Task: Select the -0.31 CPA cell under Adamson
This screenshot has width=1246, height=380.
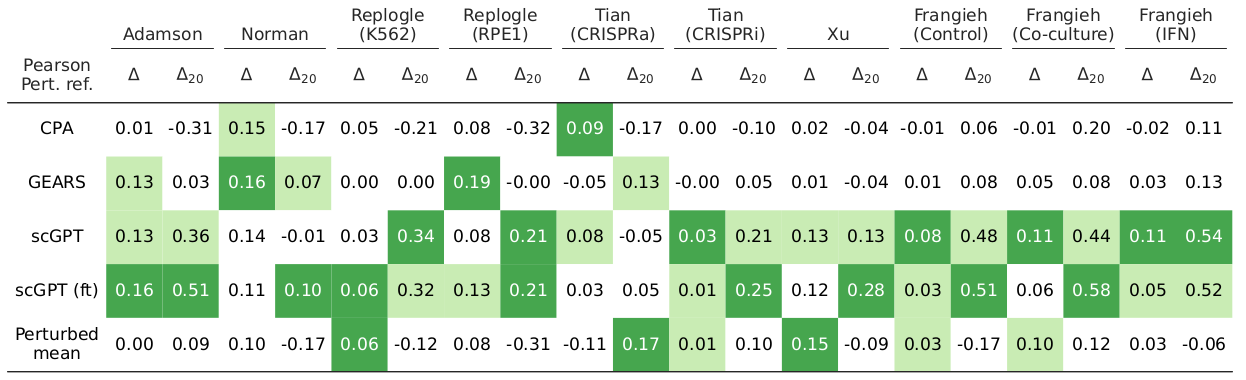Action: pos(190,128)
